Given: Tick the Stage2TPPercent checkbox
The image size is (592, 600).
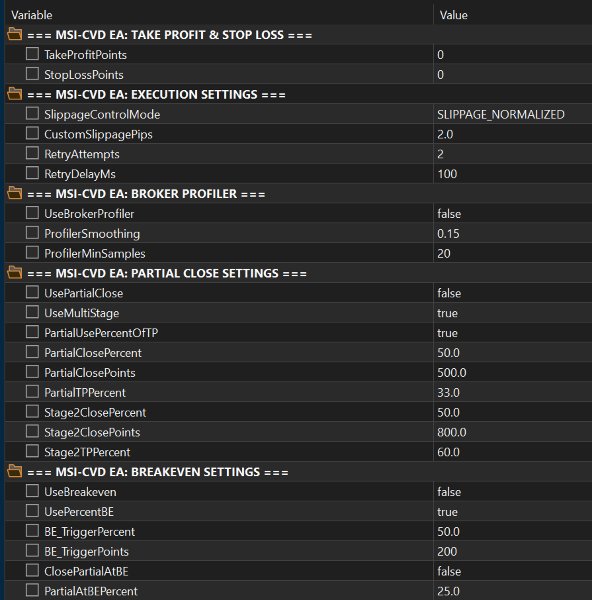Looking at the screenshot, I should pos(32,452).
